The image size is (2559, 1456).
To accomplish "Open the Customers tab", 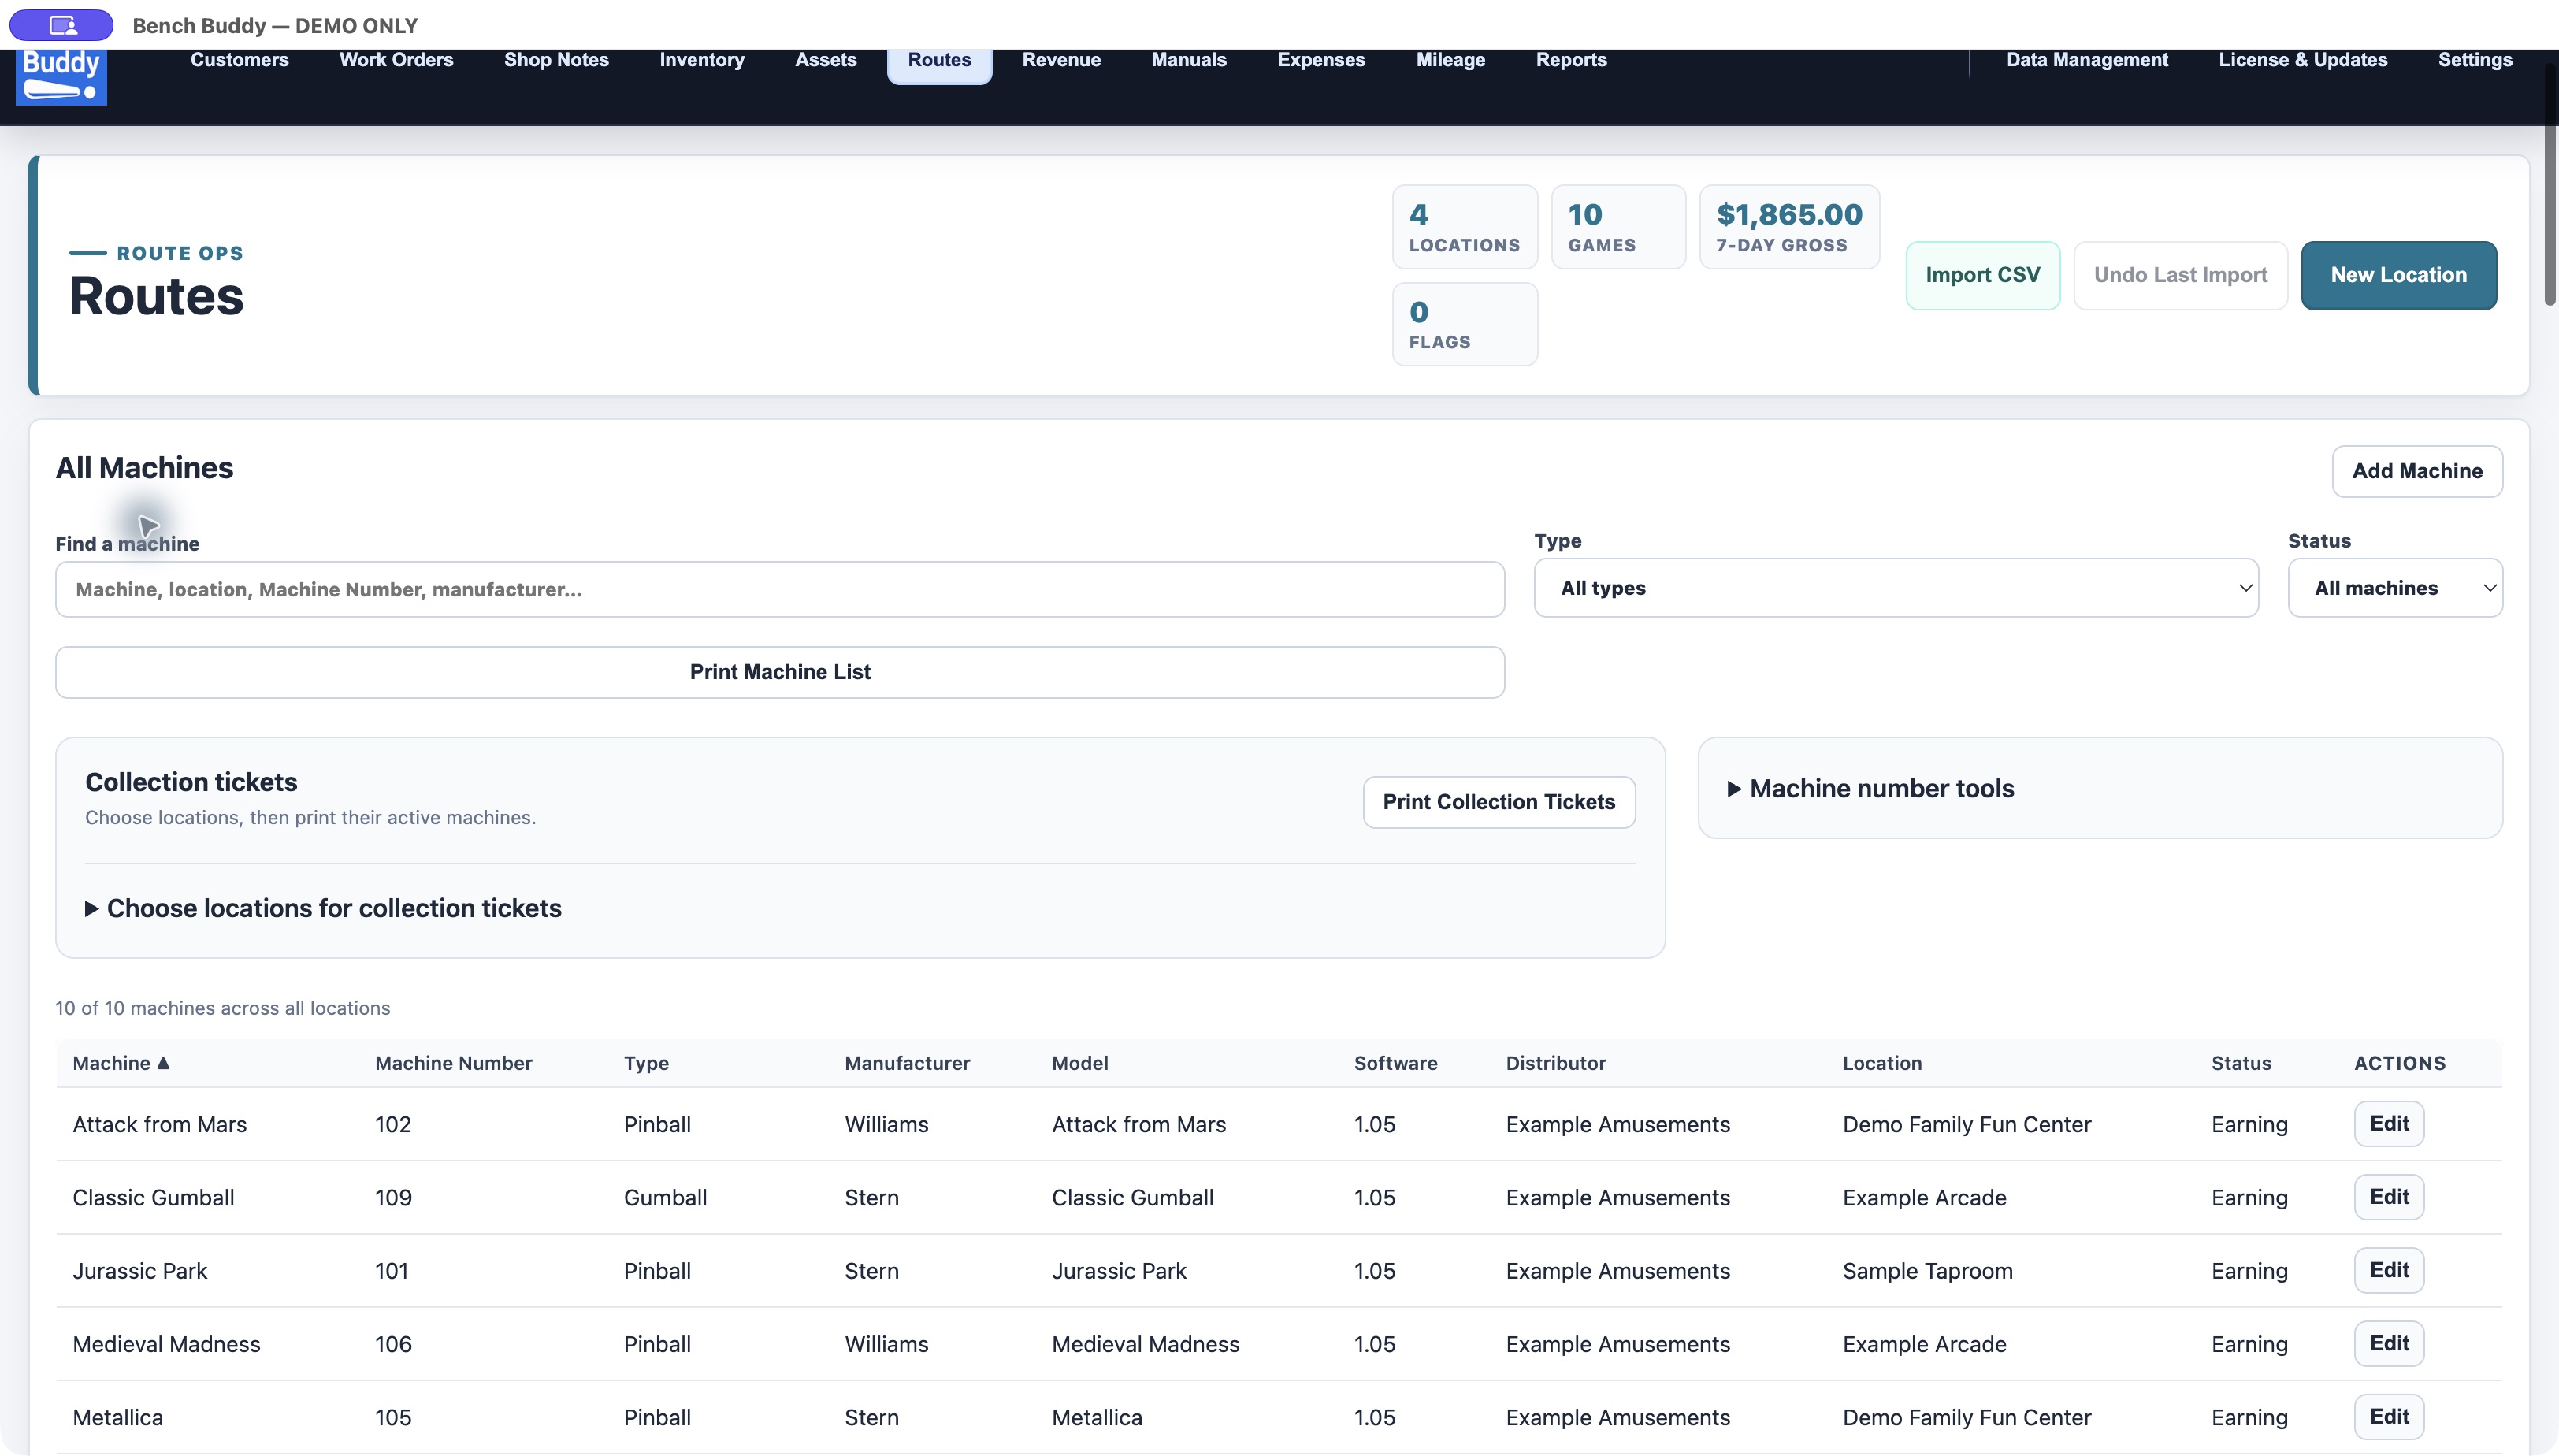I will point(239,60).
